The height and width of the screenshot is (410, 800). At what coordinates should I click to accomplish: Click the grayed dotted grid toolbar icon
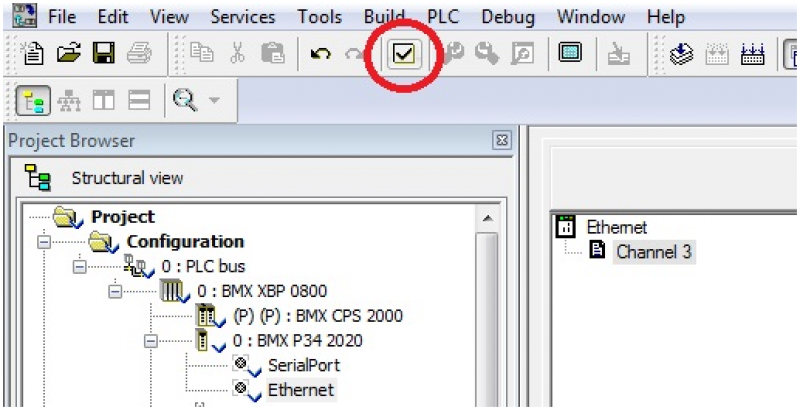(717, 53)
